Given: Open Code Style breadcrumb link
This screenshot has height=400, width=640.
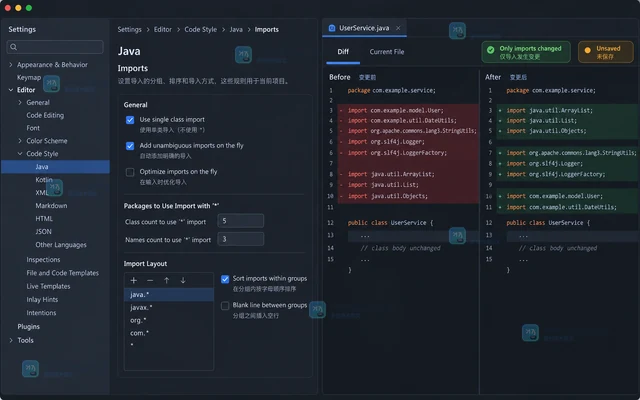Looking at the screenshot, I should point(200,29).
